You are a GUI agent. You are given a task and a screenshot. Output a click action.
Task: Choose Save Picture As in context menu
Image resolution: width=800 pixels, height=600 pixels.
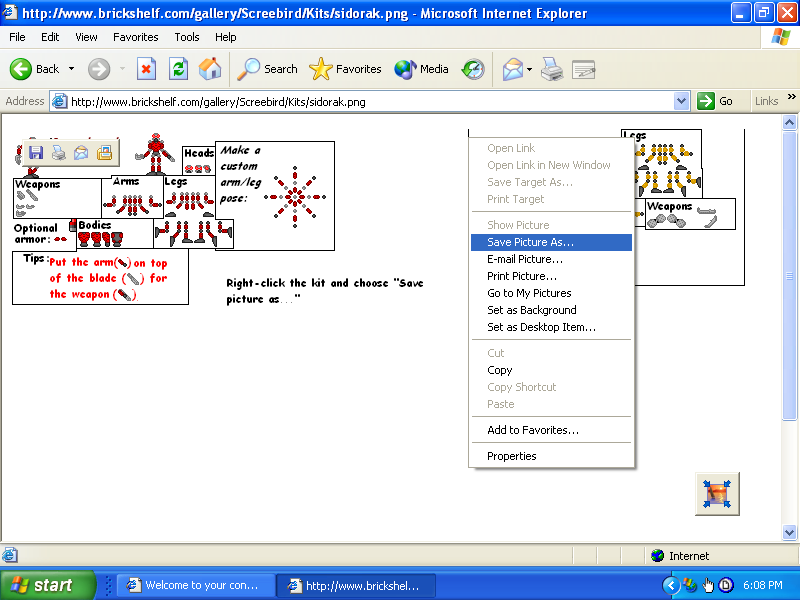coord(551,242)
